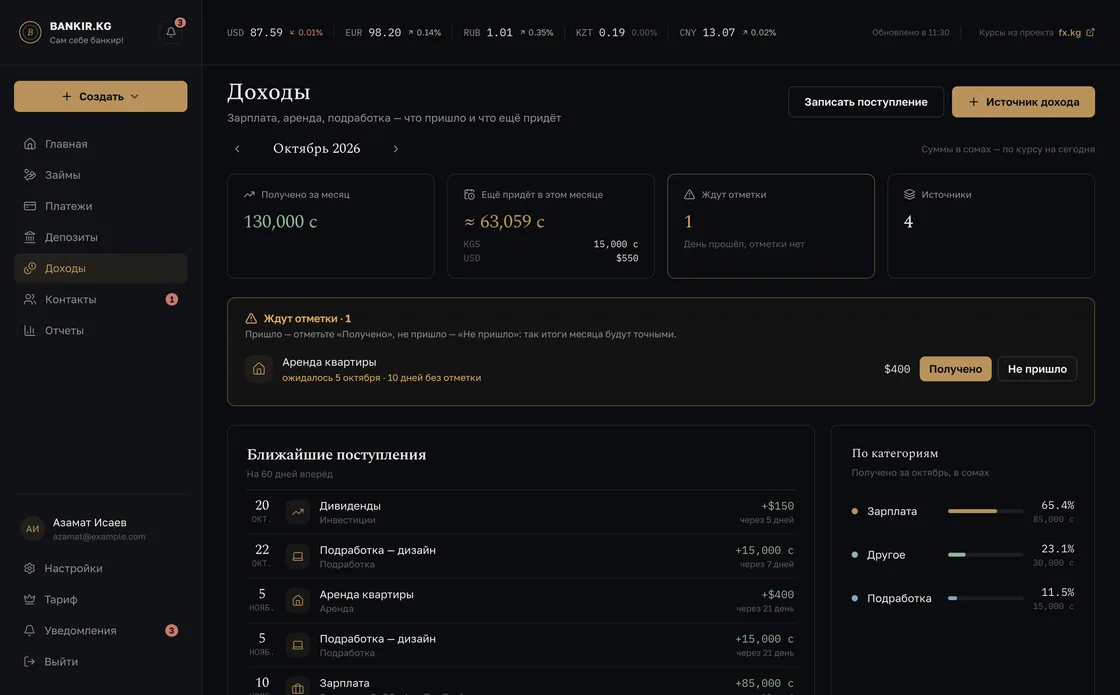Open the Доходы section in sidebar
The width and height of the screenshot is (1120, 695).
pos(101,269)
